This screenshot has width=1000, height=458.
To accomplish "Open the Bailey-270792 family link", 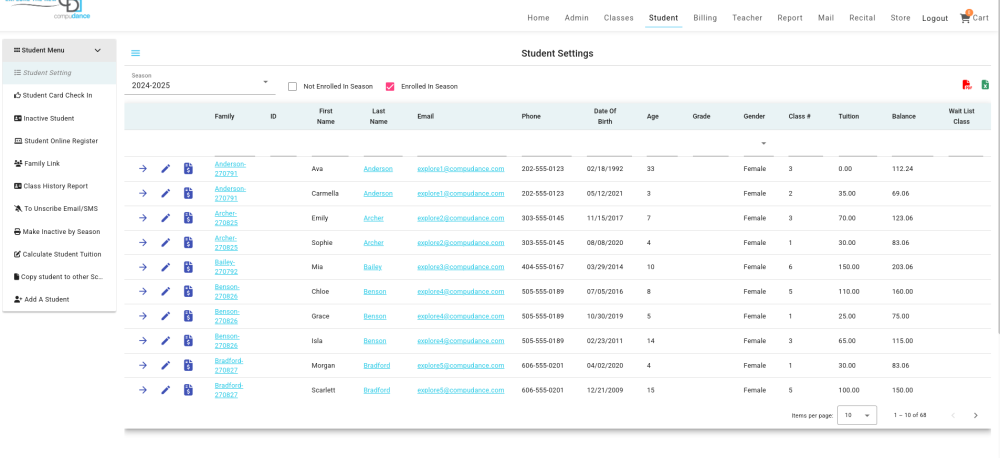I will [x=225, y=267].
